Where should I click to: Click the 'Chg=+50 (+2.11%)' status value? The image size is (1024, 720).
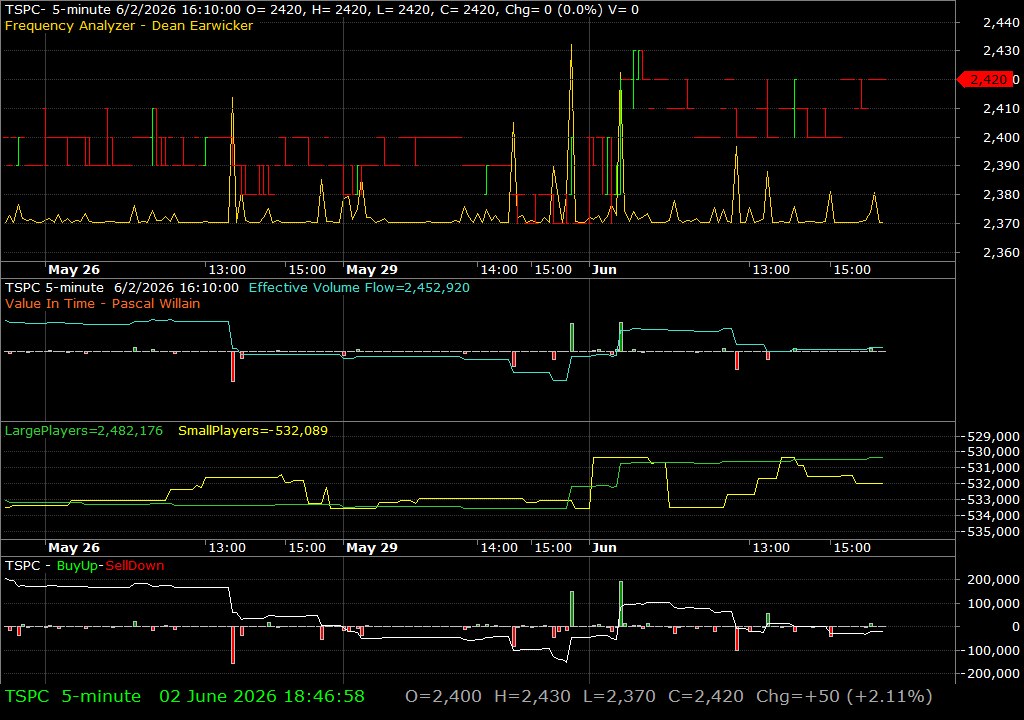click(x=844, y=696)
